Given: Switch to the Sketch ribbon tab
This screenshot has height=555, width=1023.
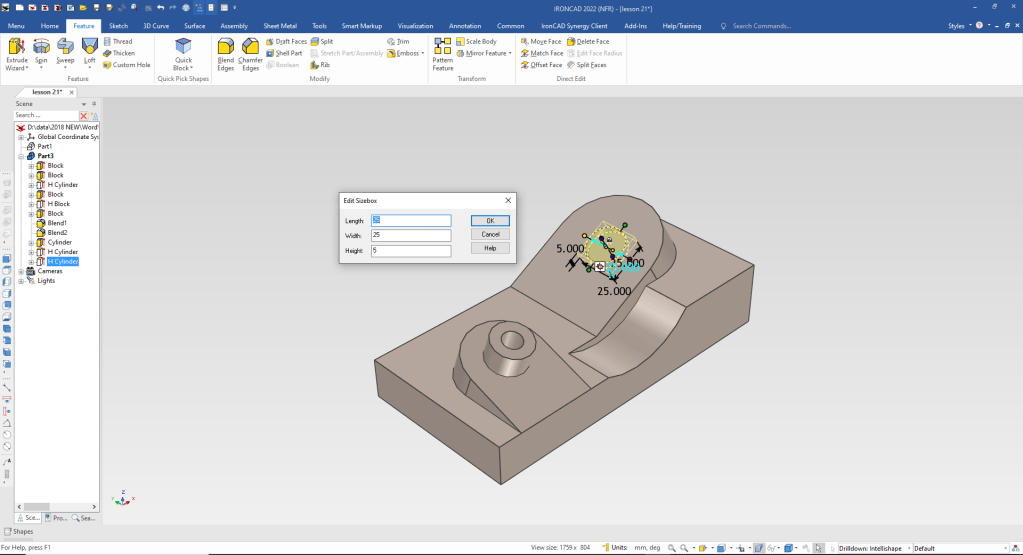Looking at the screenshot, I should click(x=118, y=25).
